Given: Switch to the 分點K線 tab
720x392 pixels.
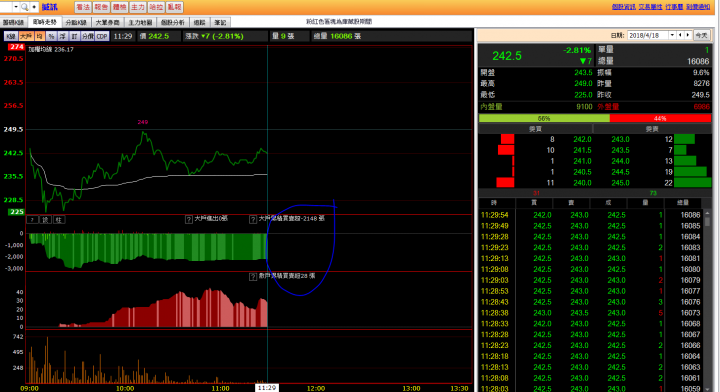Looking at the screenshot, I should (76, 22).
